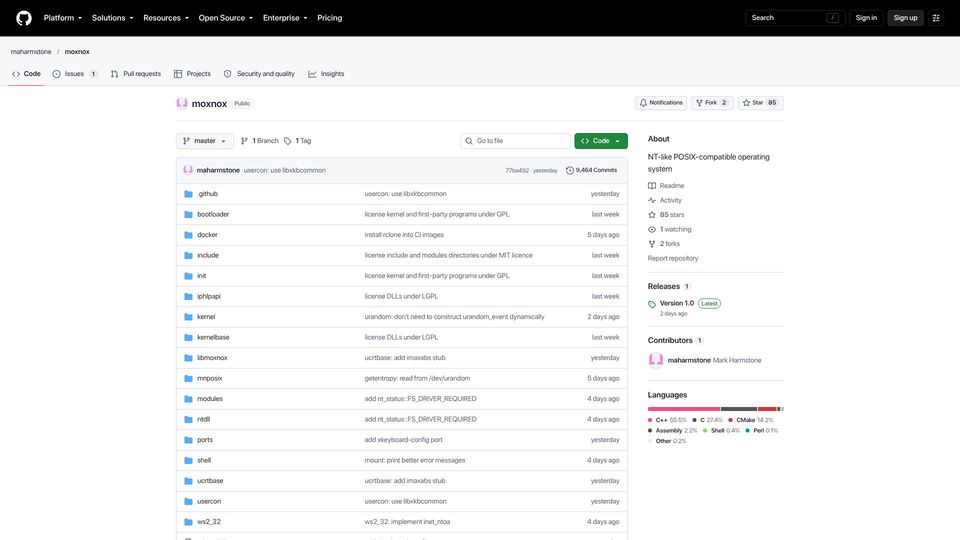Screen dimensions: 960x540
Task: Open the bootloader folder icon
Action: point(189,214)
